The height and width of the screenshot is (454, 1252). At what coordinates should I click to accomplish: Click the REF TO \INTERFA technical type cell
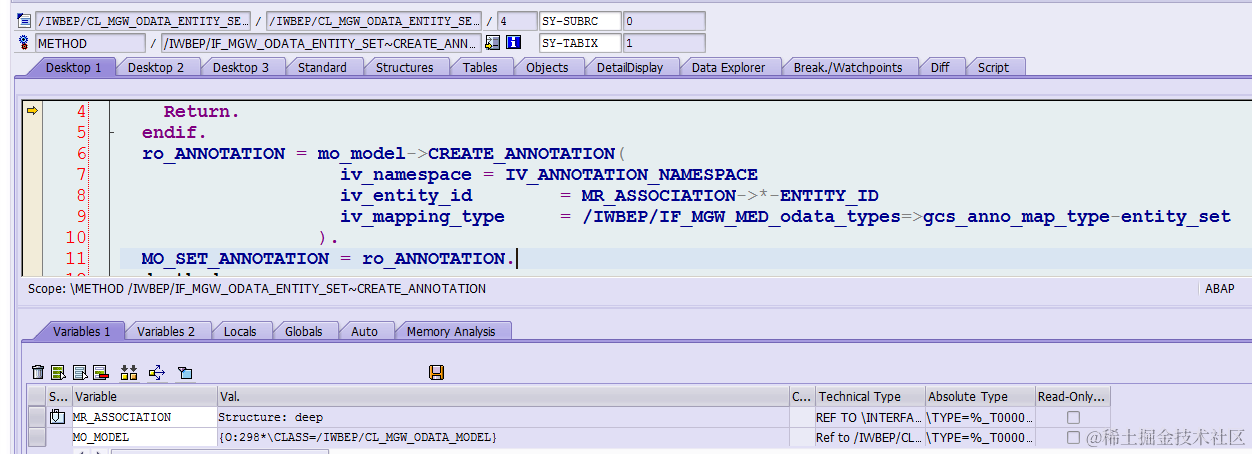pyautogui.click(x=870, y=417)
